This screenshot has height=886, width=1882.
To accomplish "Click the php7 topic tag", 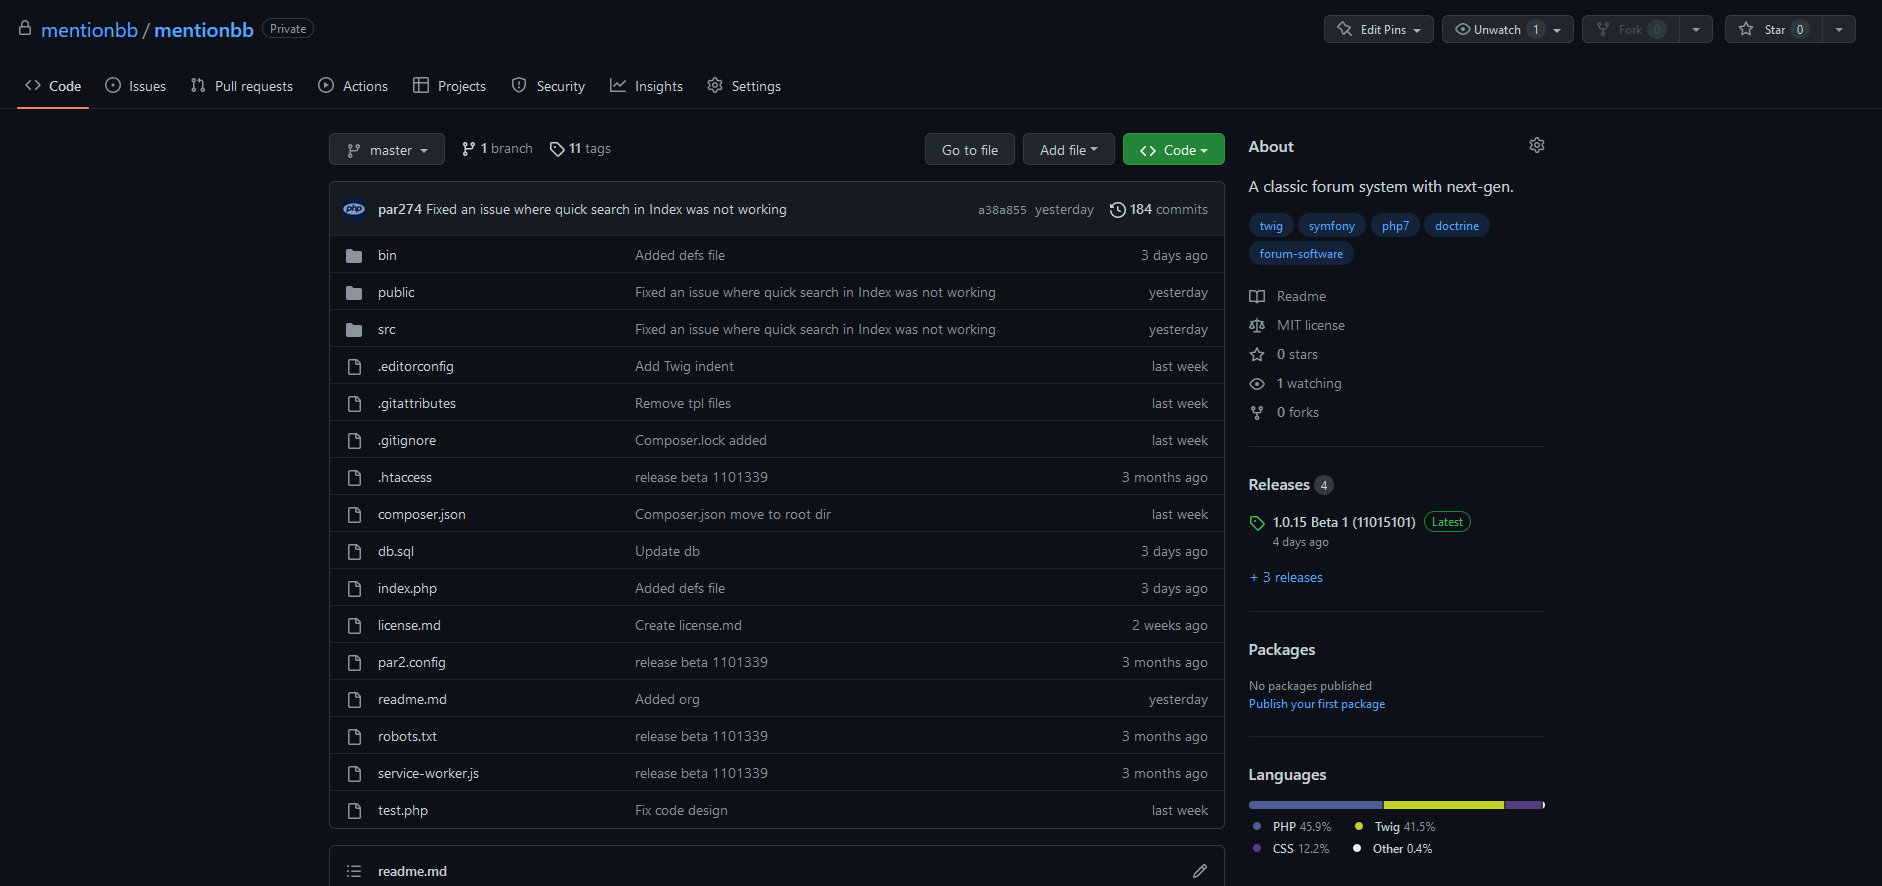I will coord(1395,226).
